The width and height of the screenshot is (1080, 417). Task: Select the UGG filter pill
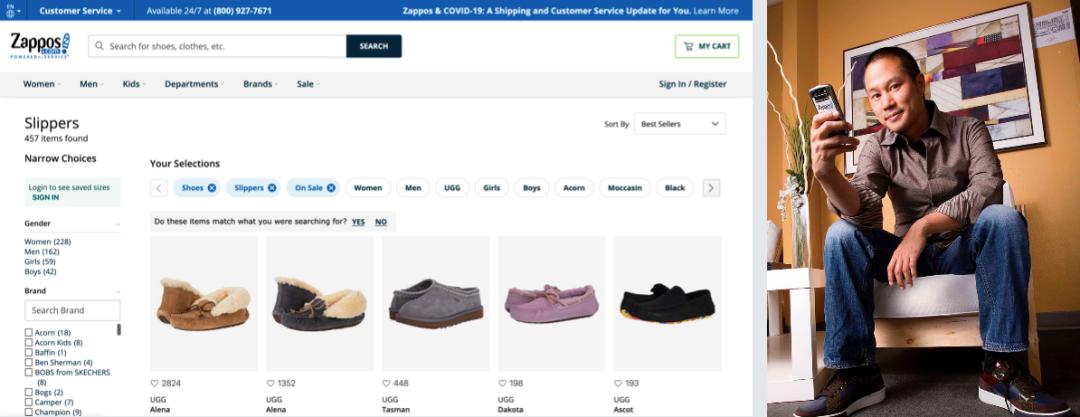(453, 187)
